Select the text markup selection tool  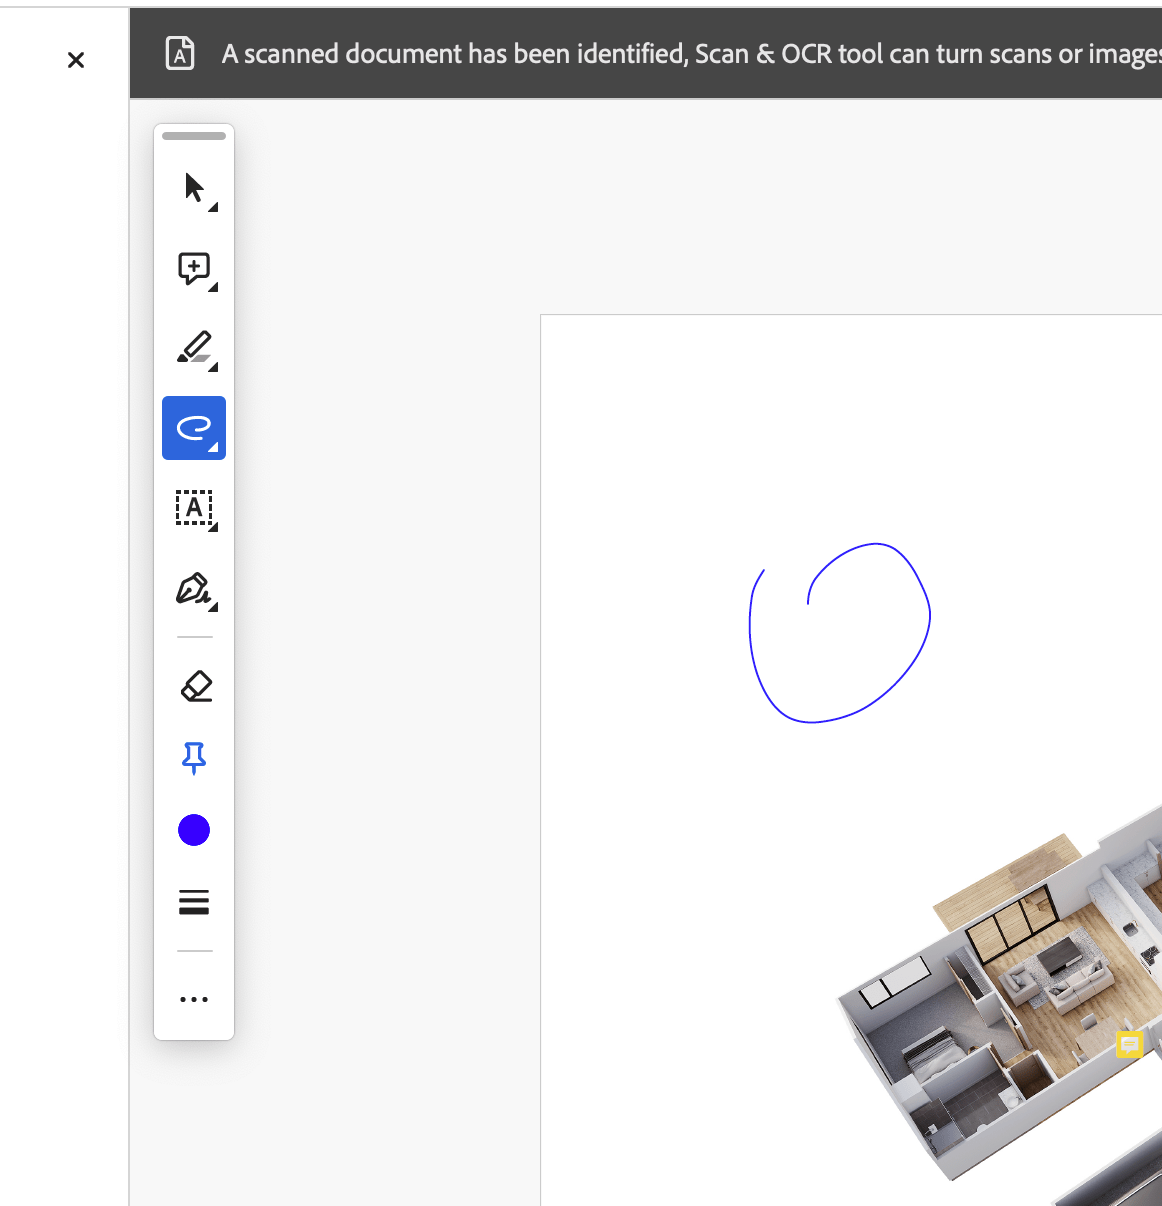tap(193, 508)
